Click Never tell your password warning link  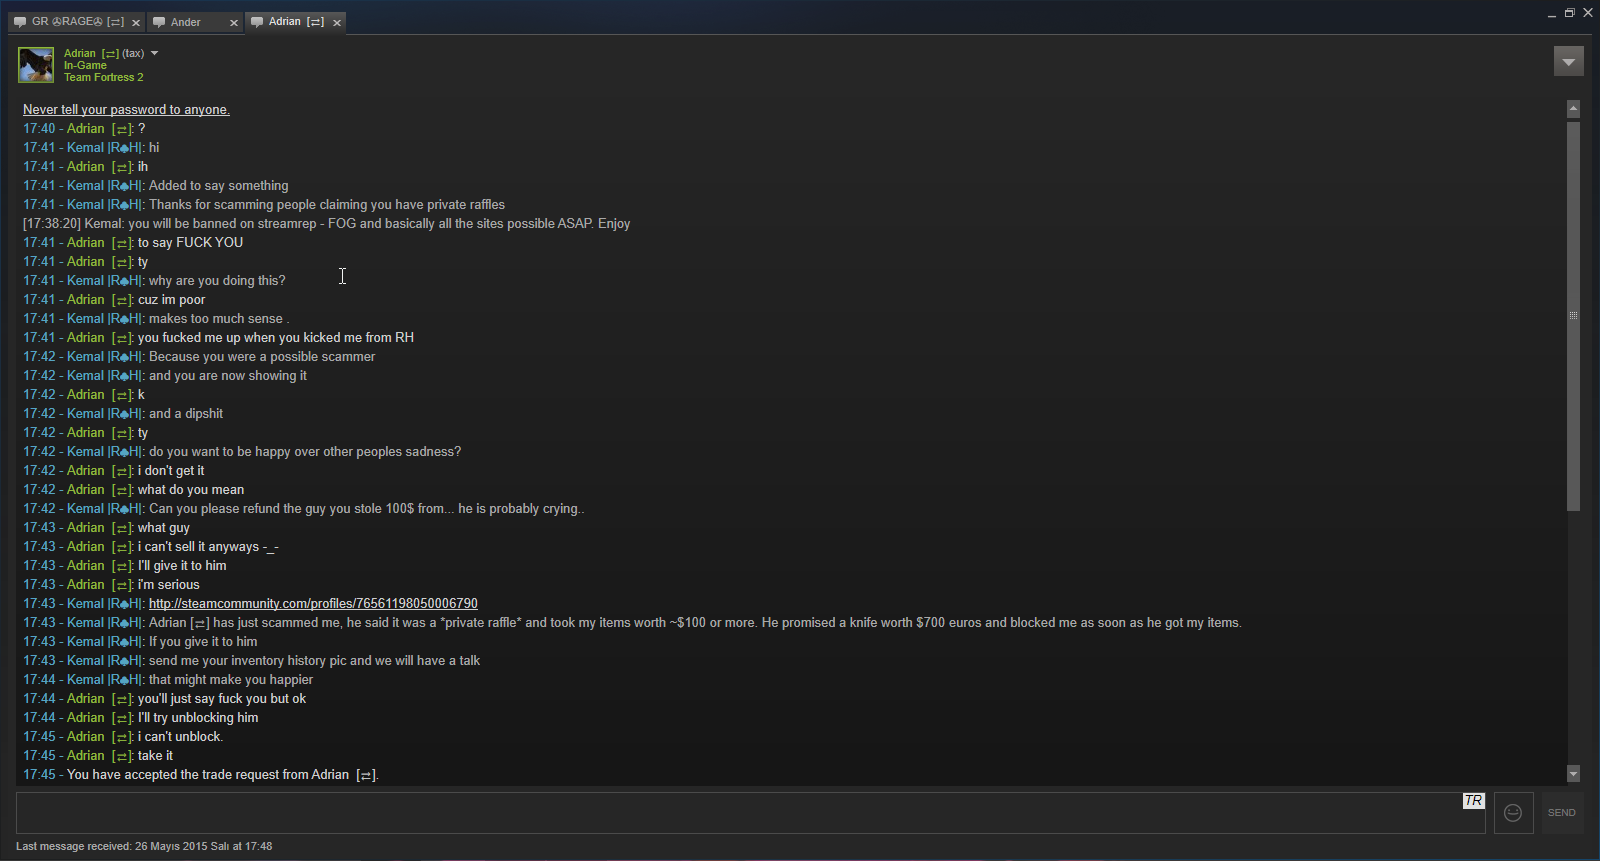click(x=126, y=109)
